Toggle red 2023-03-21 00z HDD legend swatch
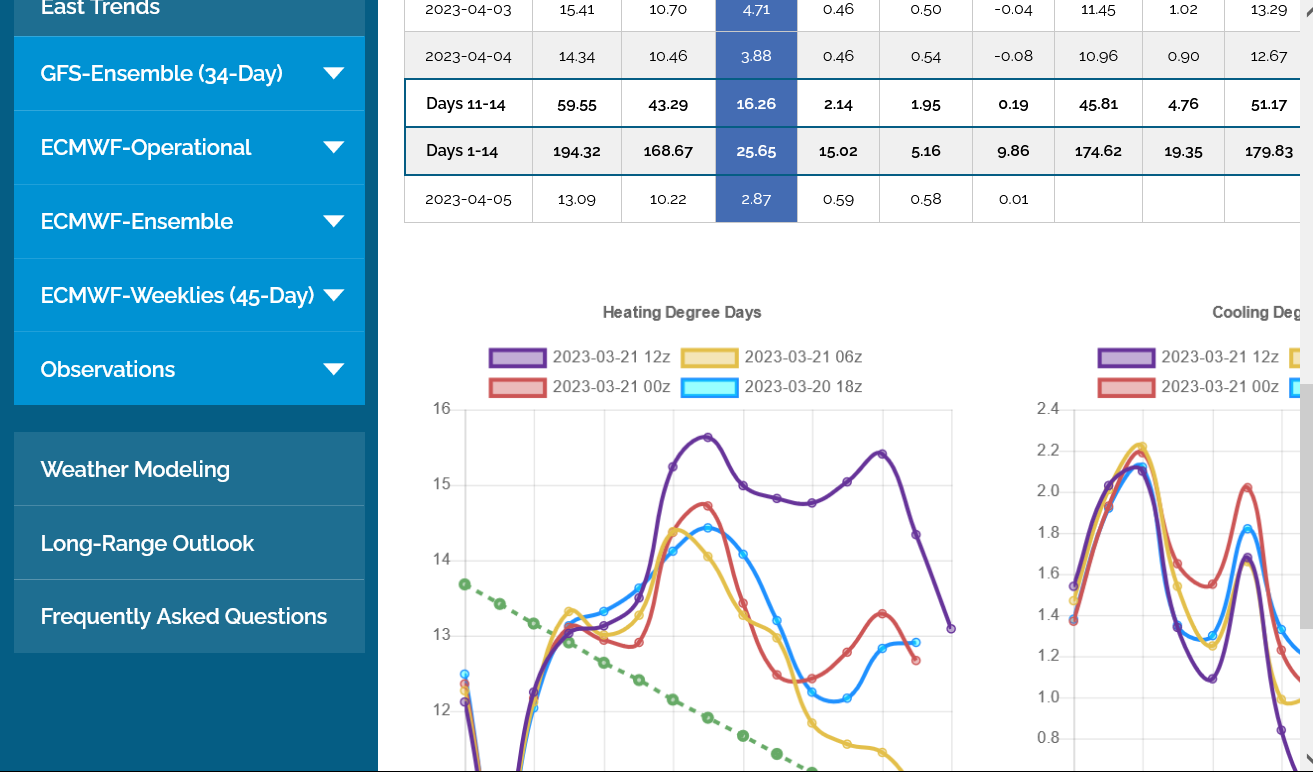This screenshot has height=778, width=1313. (x=517, y=387)
